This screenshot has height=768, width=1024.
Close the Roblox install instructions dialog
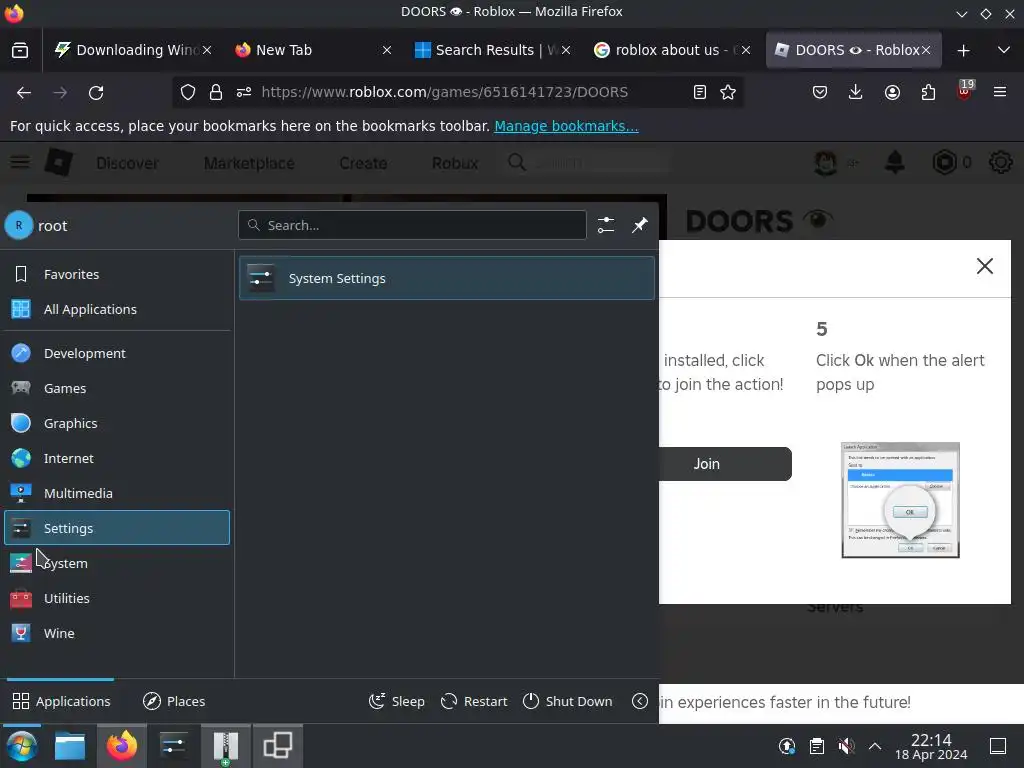[985, 266]
